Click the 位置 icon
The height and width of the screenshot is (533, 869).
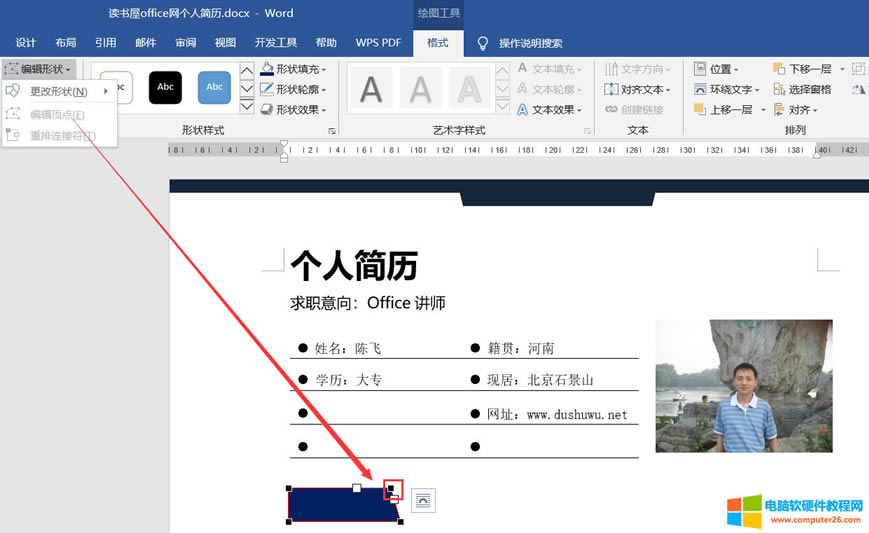click(x=700, y=69)
